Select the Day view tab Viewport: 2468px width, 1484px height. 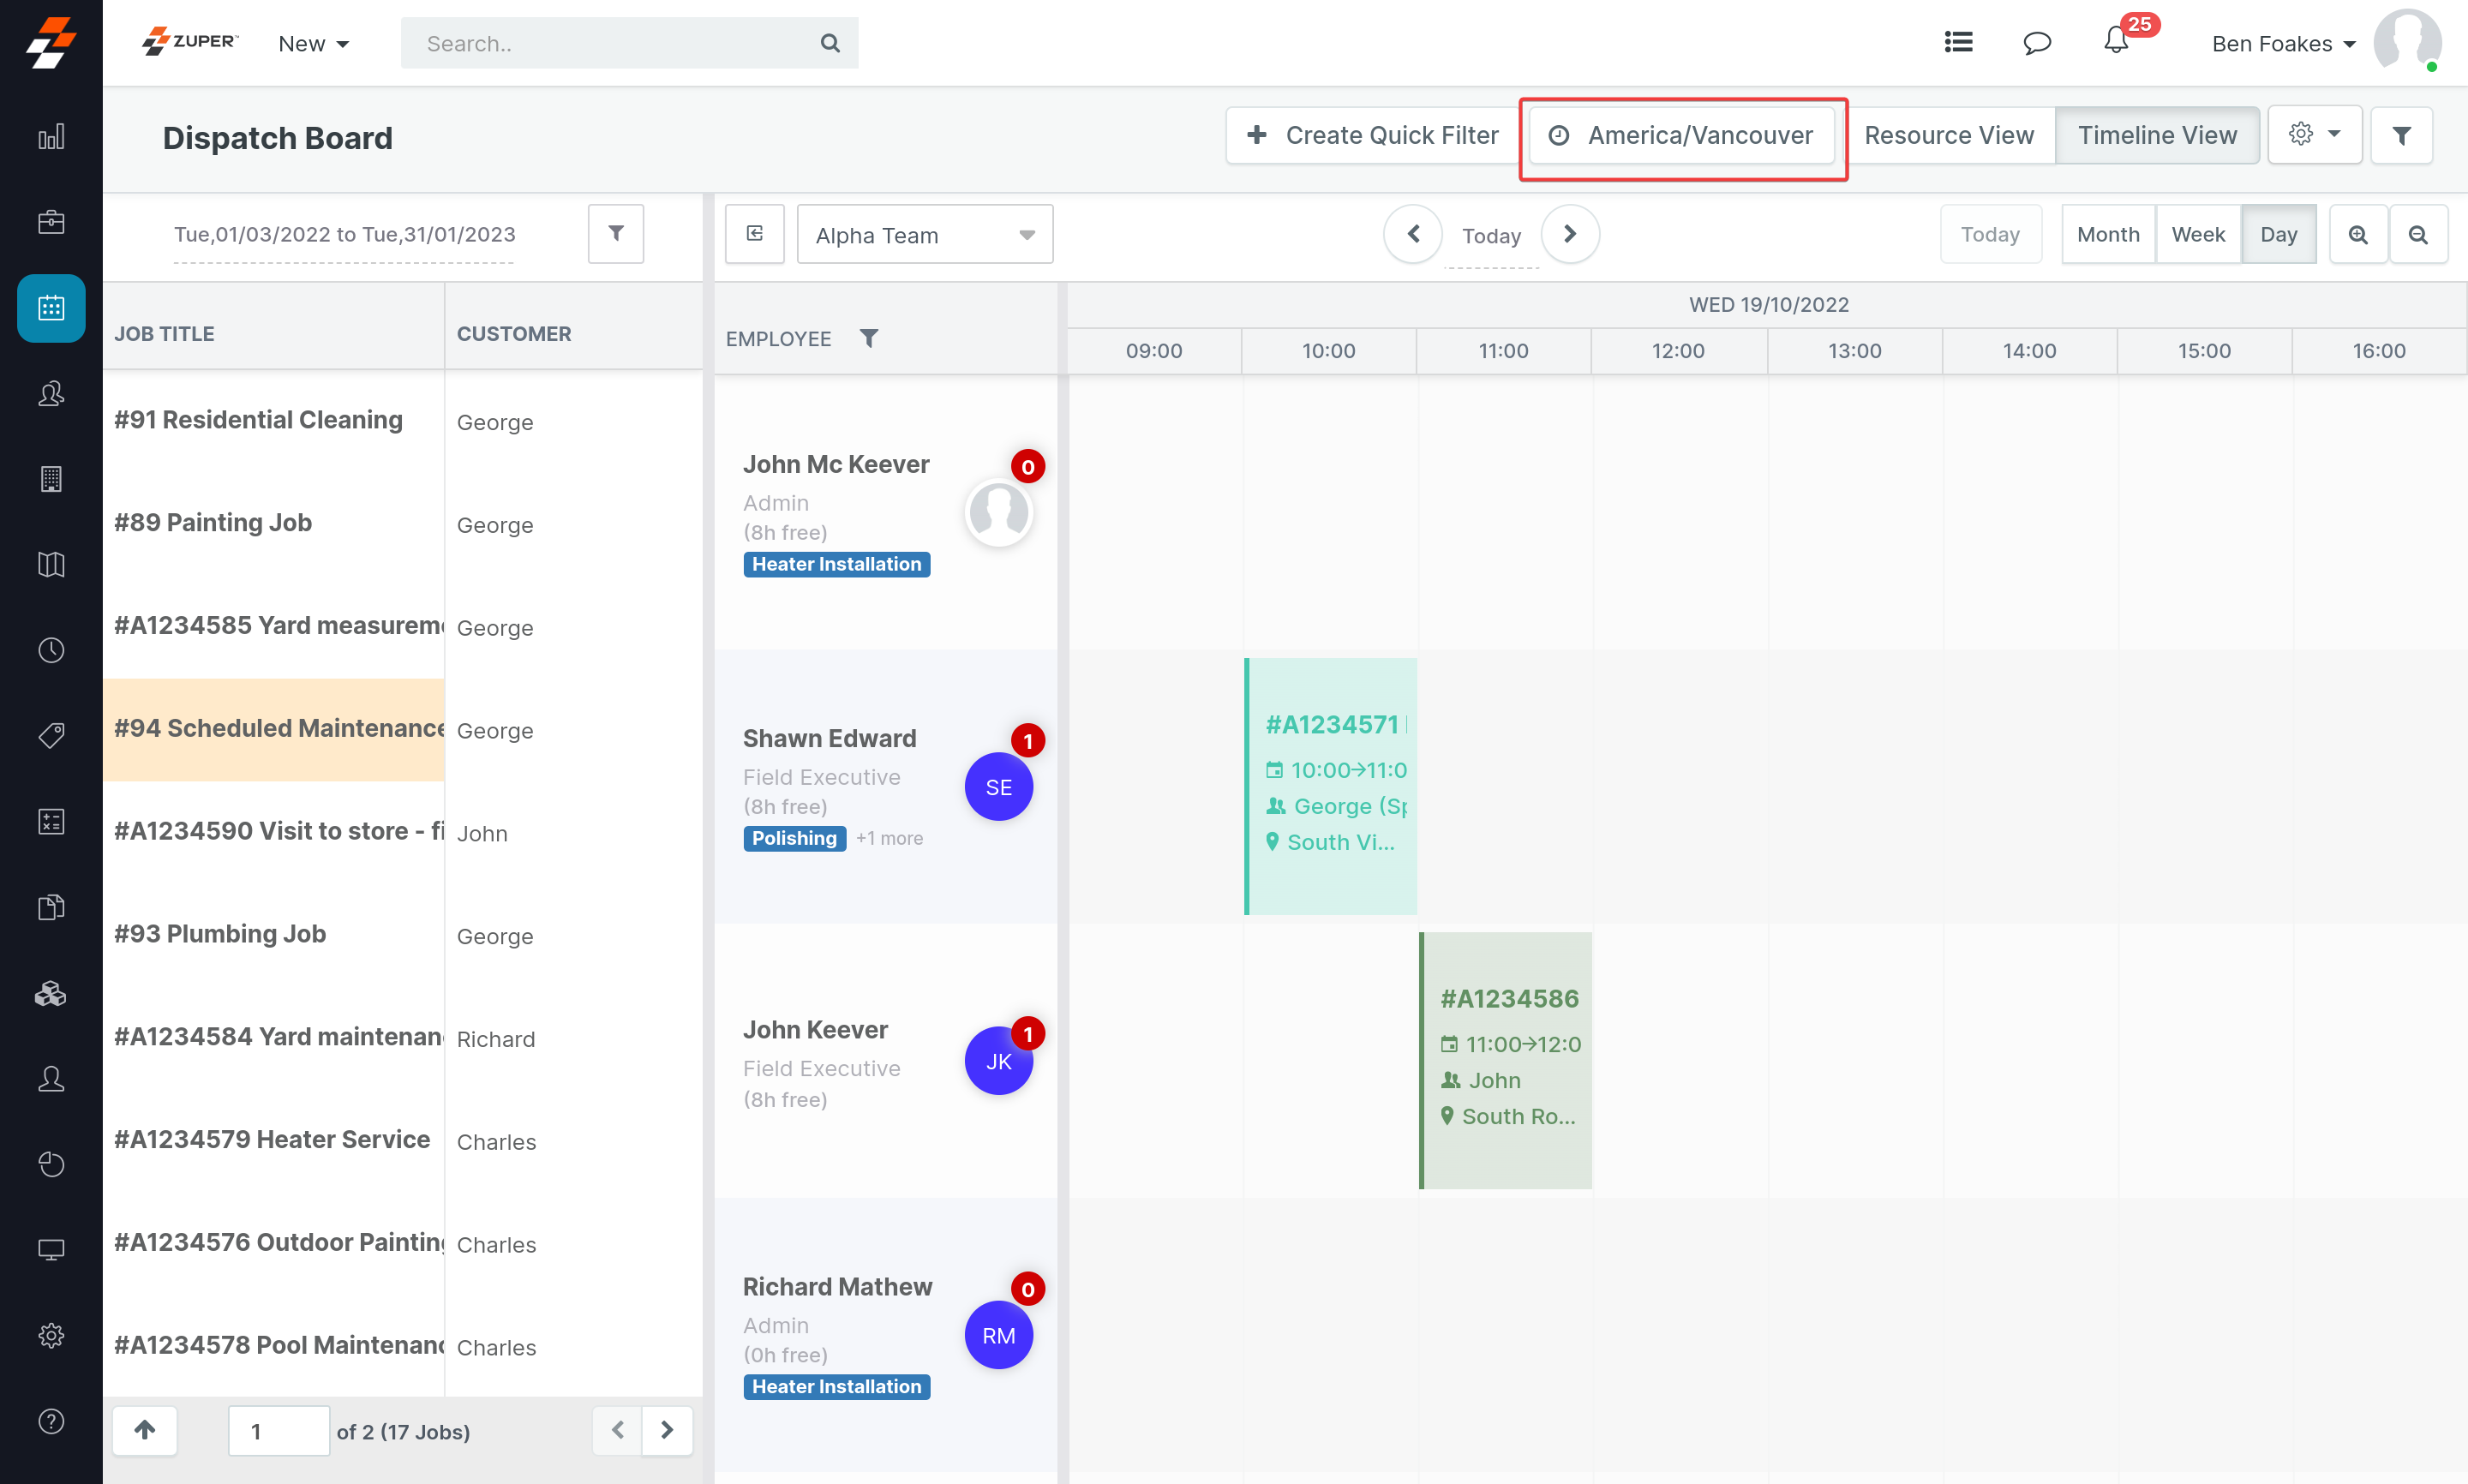pyautogui.click(x=2278, y=234)
